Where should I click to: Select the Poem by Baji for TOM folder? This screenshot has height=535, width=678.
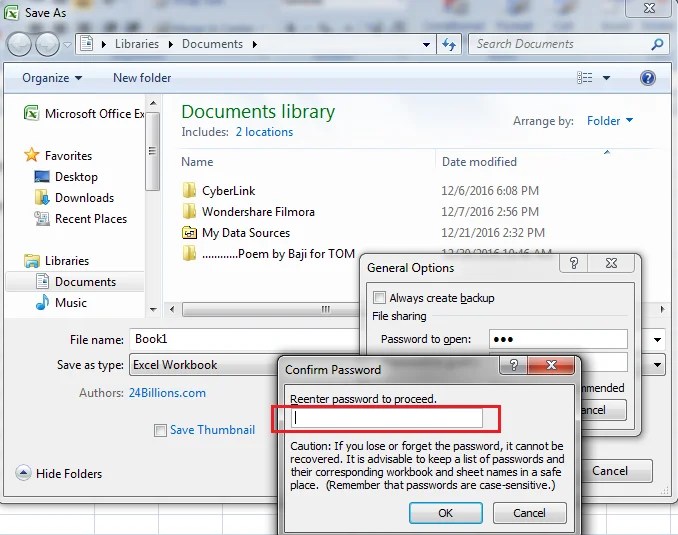[x=269, y=254]
